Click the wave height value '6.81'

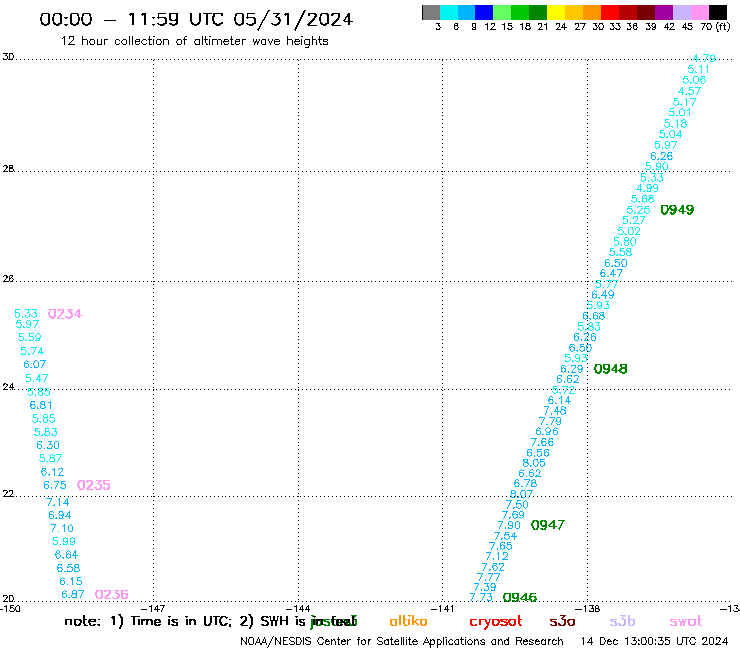(x=41, y=405)
